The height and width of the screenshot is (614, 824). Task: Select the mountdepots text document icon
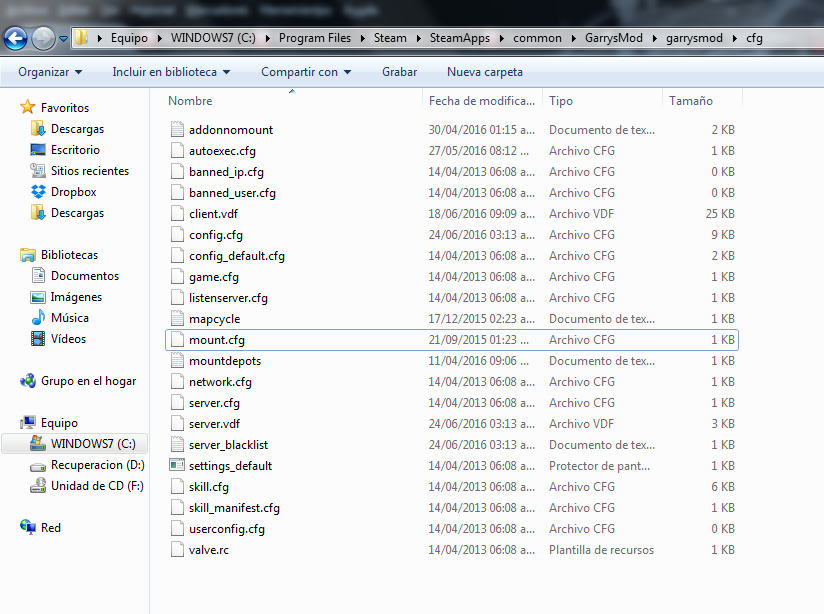pos(177,361)
